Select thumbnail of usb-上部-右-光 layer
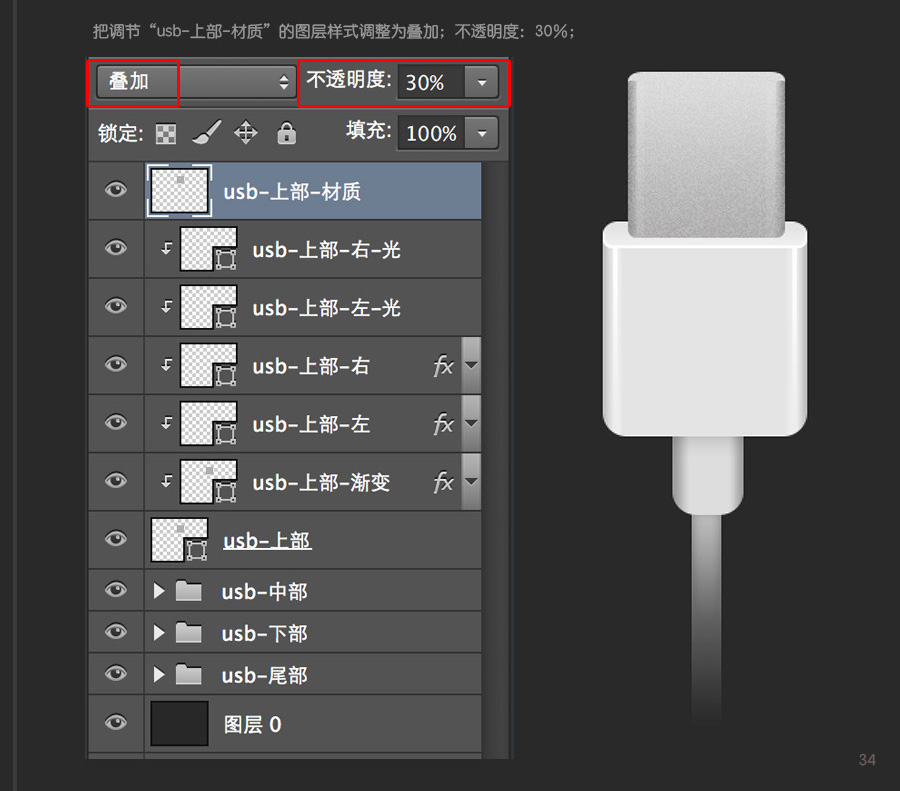900x791 pixels. click(x=208, y=249)
